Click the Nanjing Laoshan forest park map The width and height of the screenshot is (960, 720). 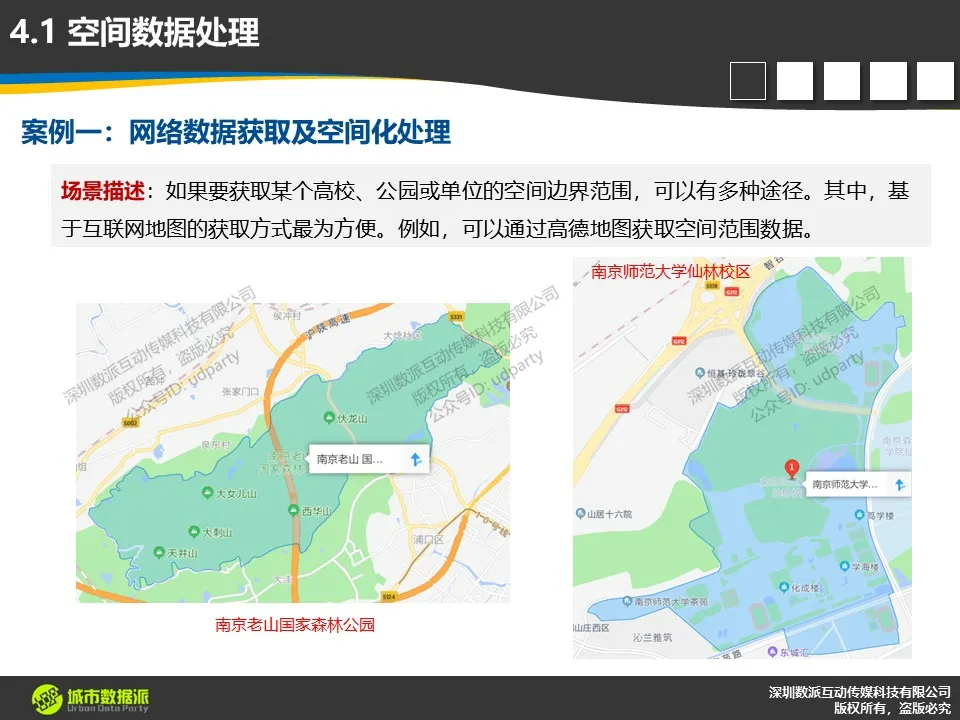tap(293, 452)
